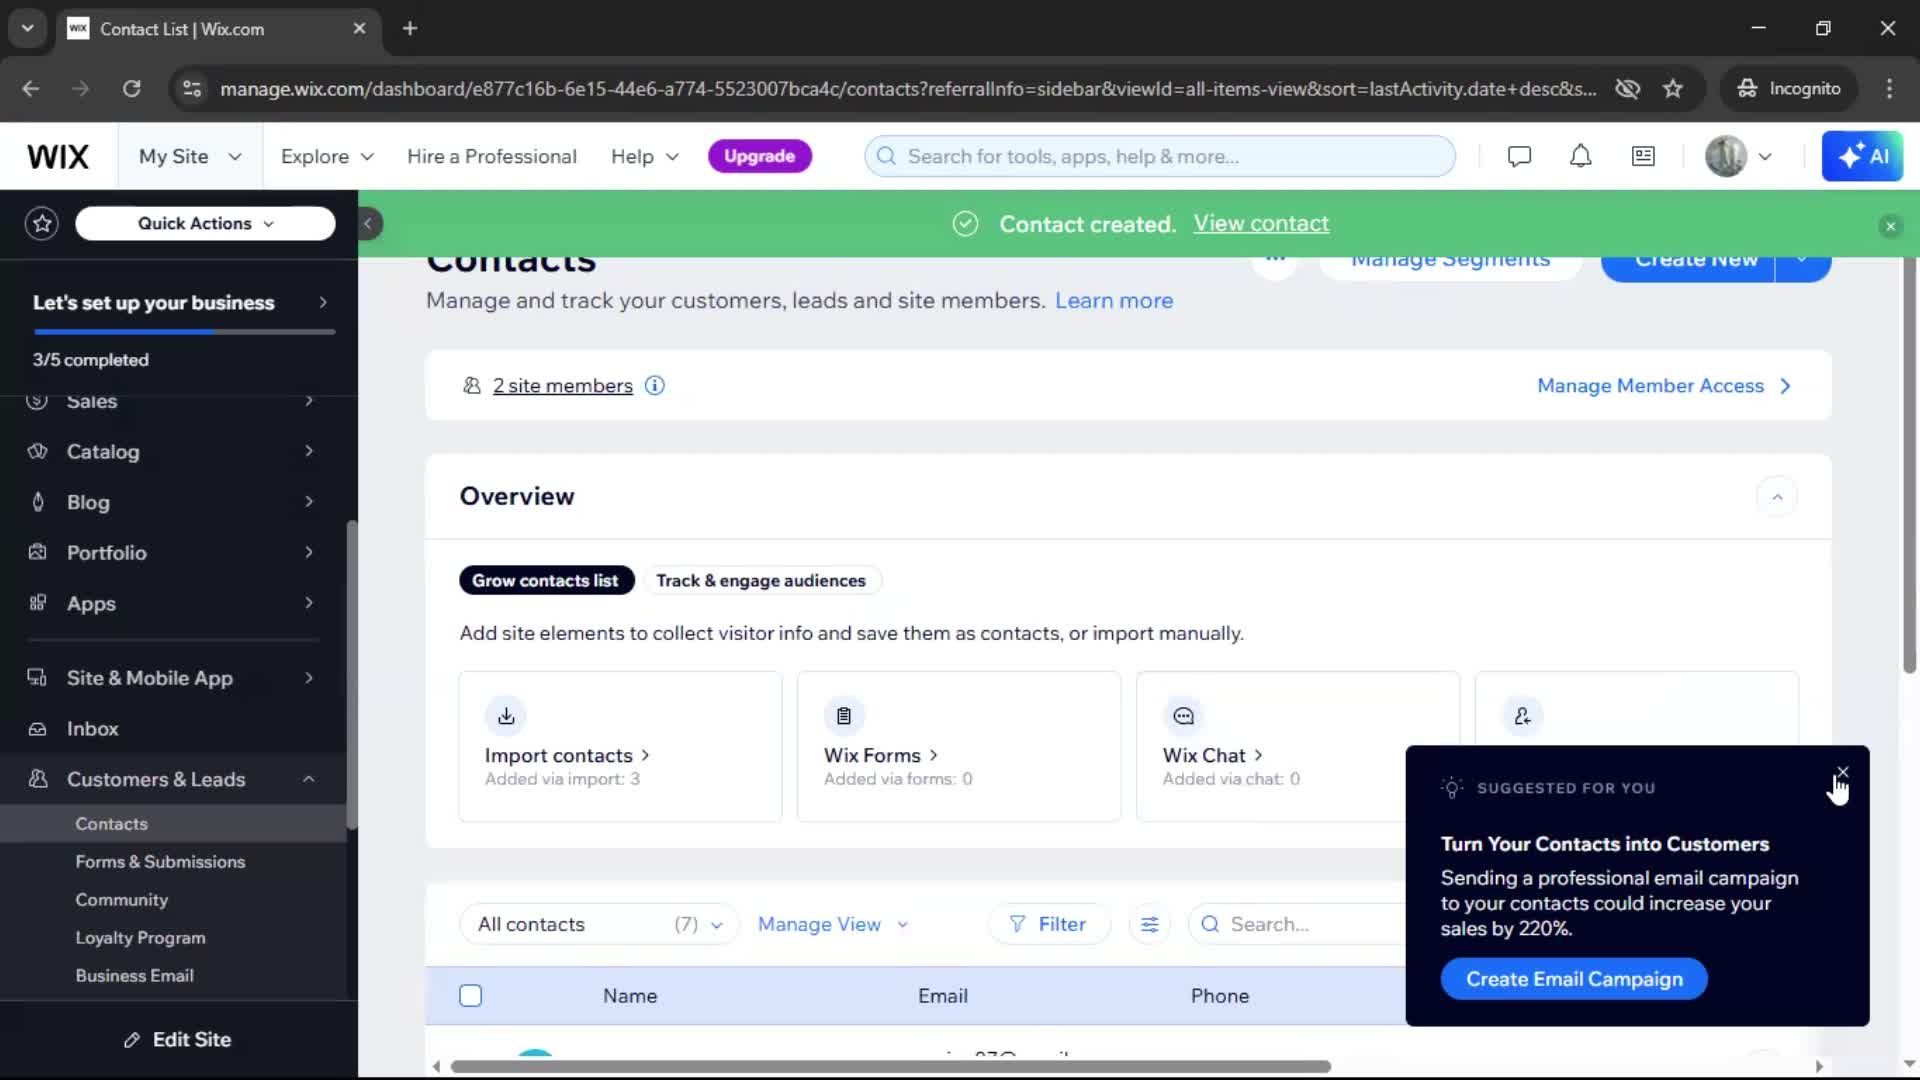This screenshot has width=1920, height=1080.
Task: Collapse the sidebar with arrow handle
Action: click(368, 224)
